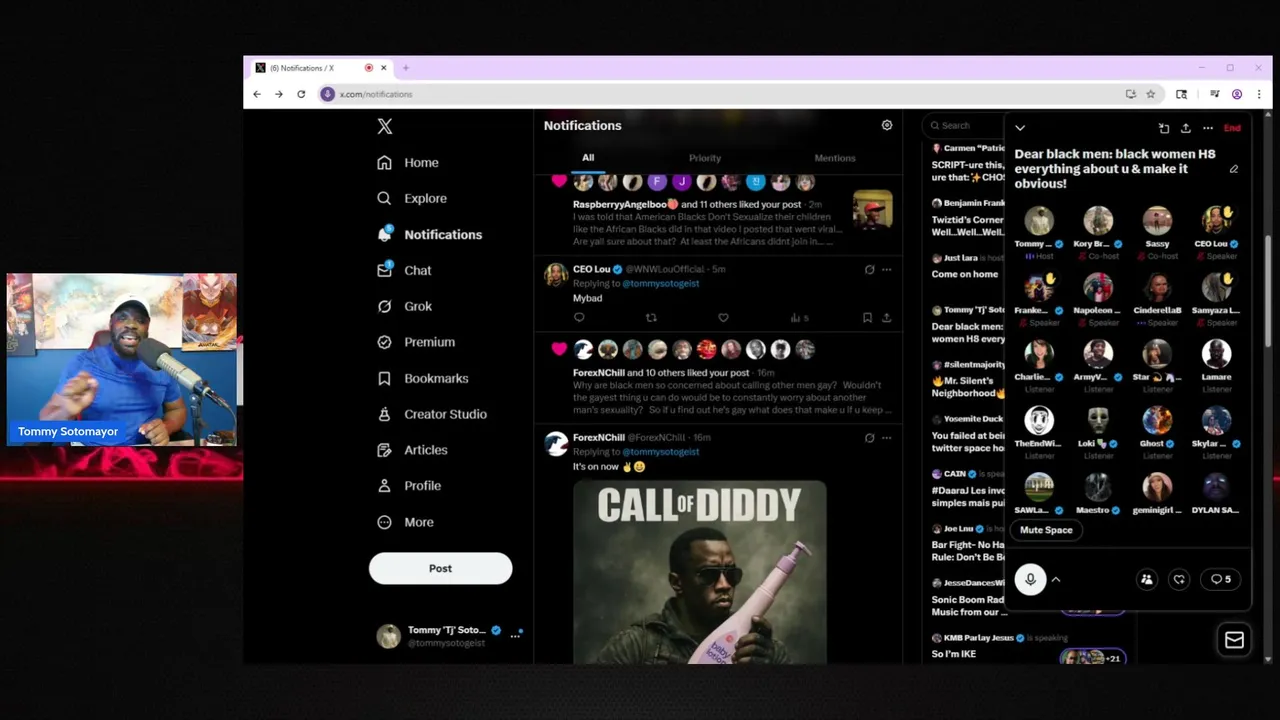Reload the page in Chrome
Screen dimensions: 1280x720
pyautogui.click(x=301, y=94)
